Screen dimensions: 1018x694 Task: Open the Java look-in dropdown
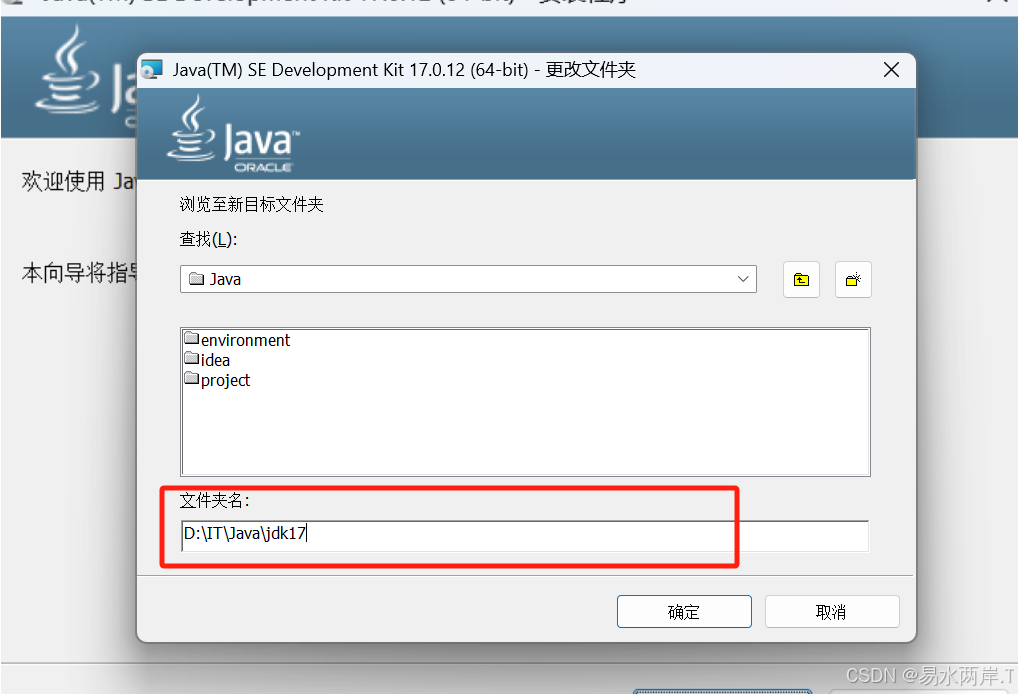tap(468, 279)
